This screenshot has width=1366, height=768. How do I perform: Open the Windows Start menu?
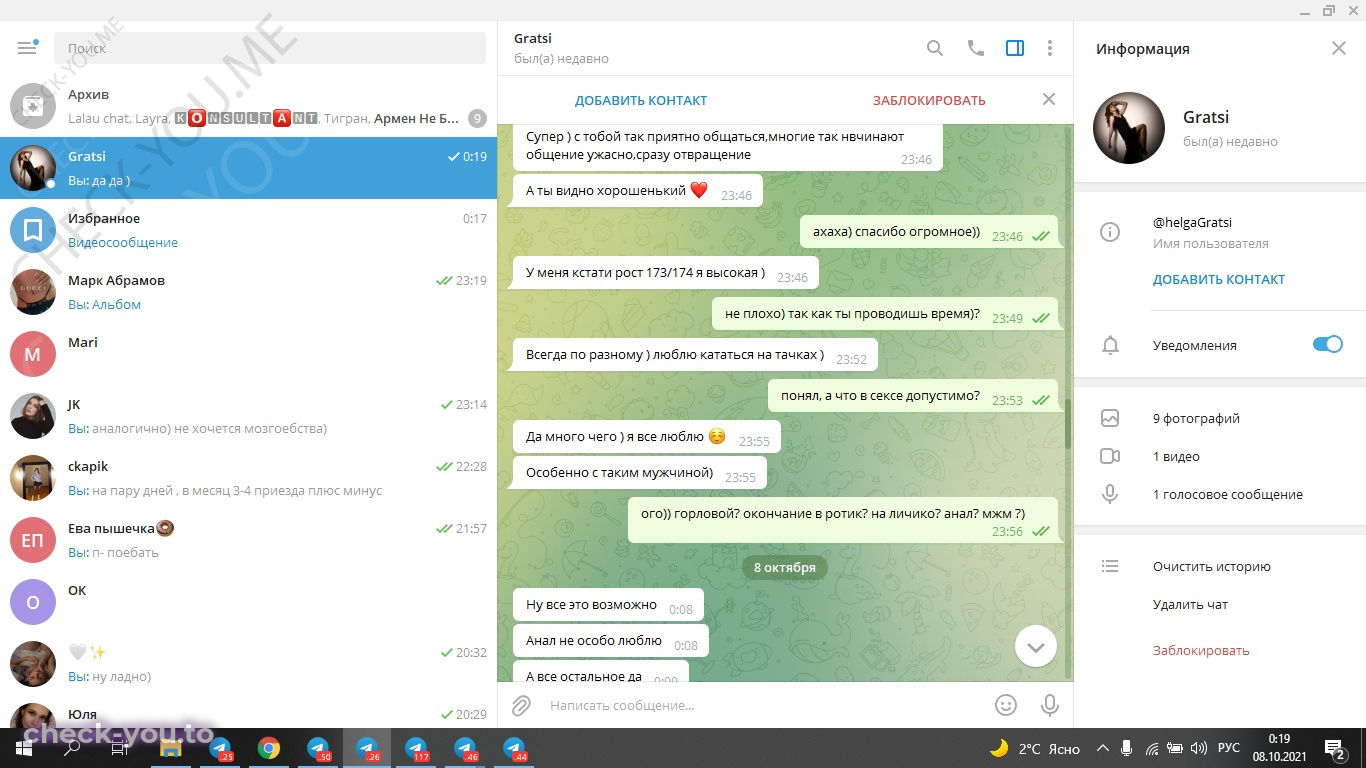point(24,748)
